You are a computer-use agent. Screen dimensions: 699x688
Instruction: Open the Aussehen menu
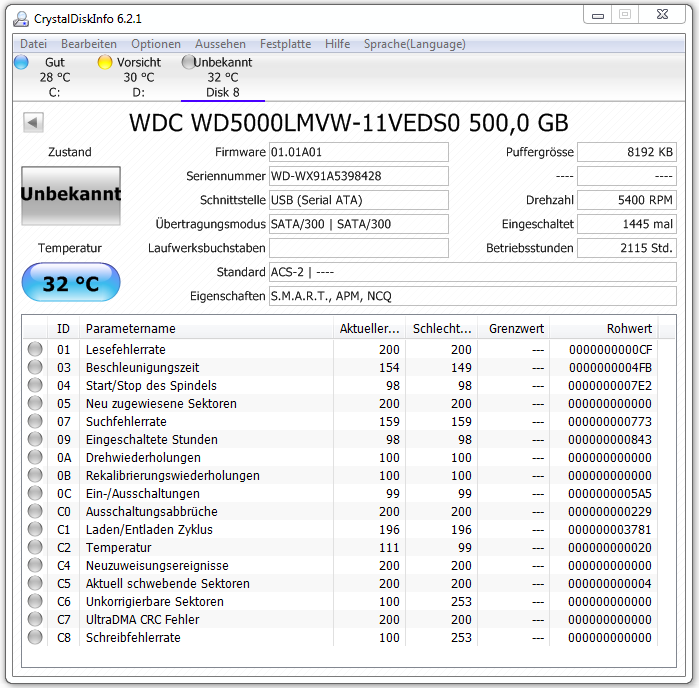click(x=220, y=44)
